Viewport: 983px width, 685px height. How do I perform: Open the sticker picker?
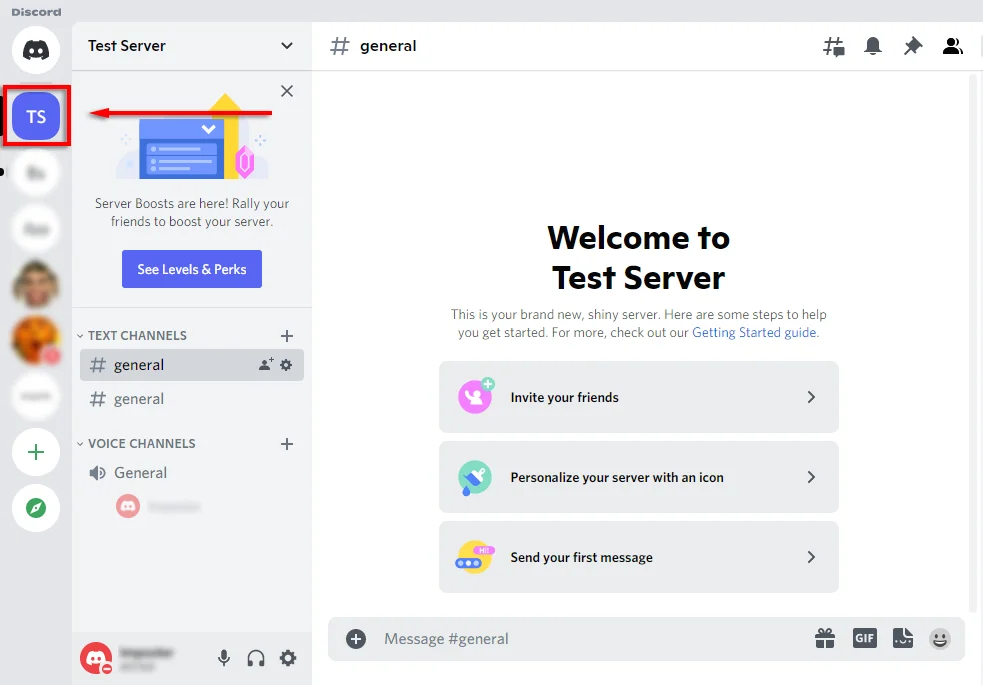pyautogui.click(x=903, y=639)
